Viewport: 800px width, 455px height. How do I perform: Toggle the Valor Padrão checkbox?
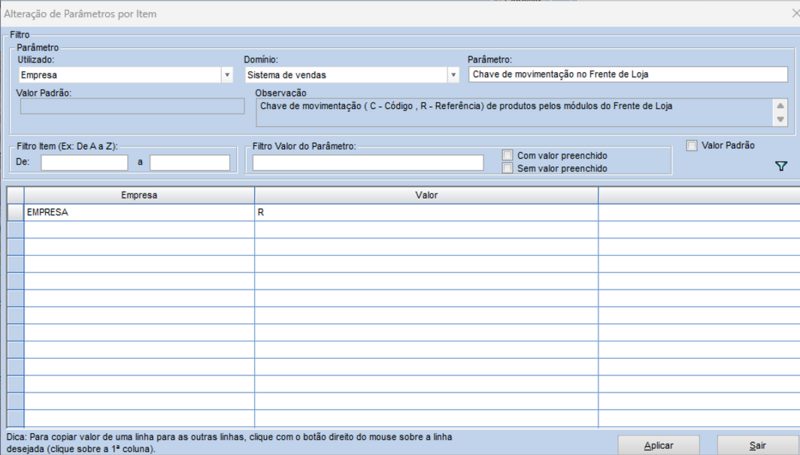coord(692,146)
